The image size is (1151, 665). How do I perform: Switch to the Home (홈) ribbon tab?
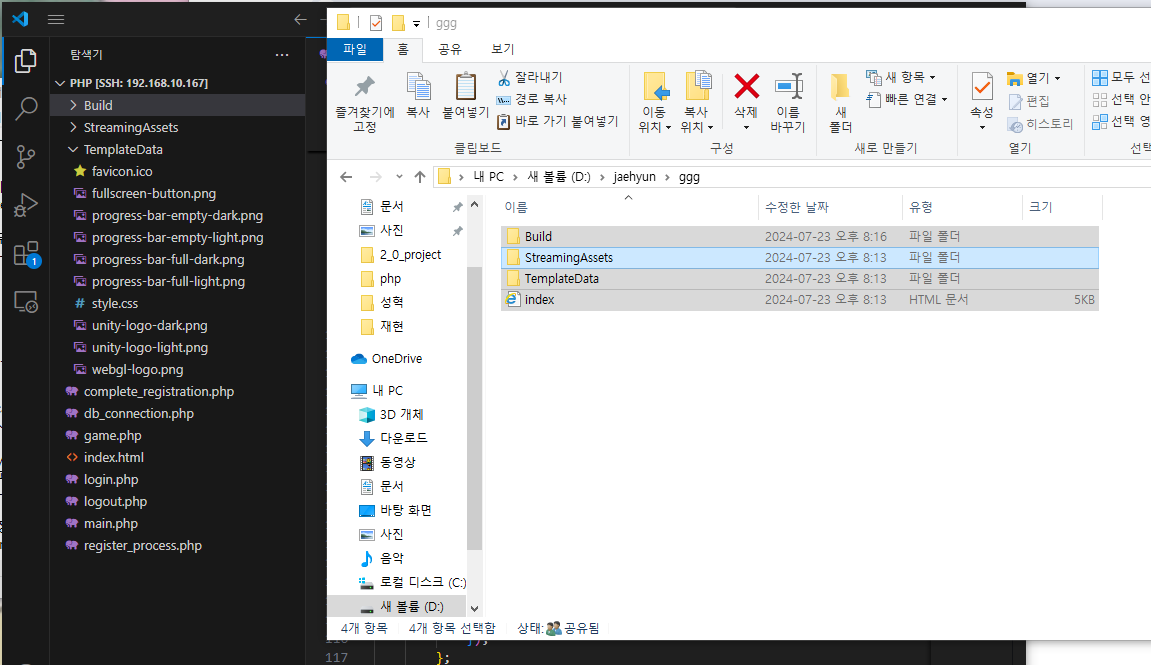[x=403, y=49]
